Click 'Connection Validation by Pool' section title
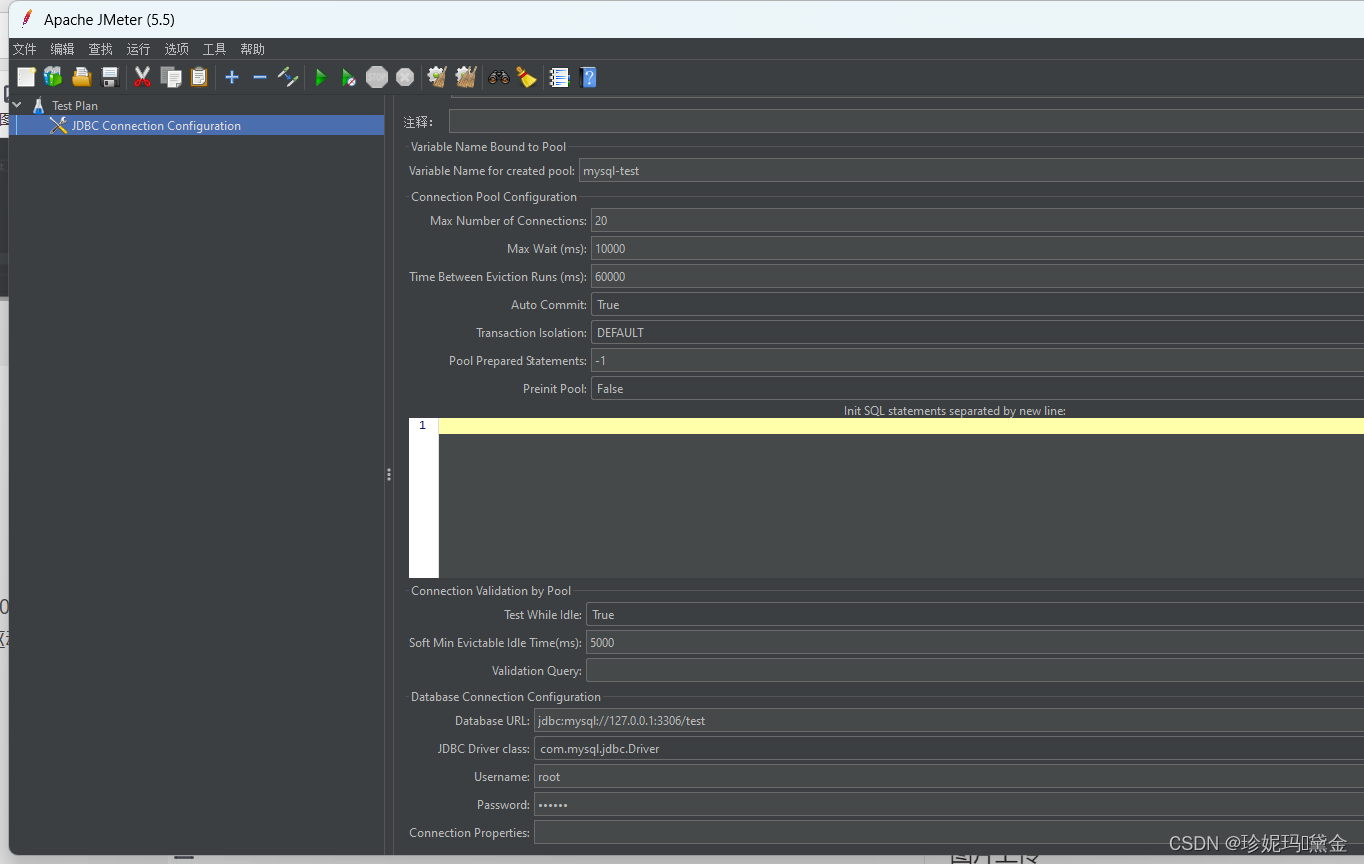Screen dimensions: 1364x864 click(491, 591)
